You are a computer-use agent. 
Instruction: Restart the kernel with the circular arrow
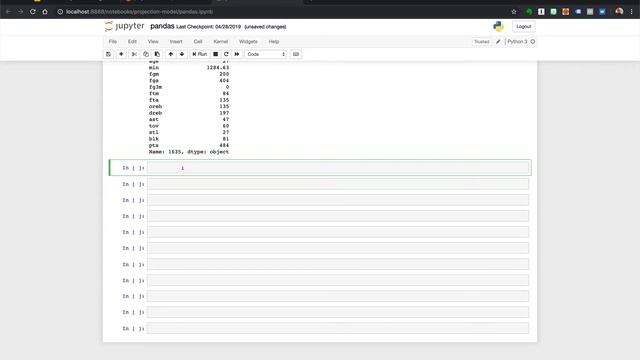[x=226, y=54]
